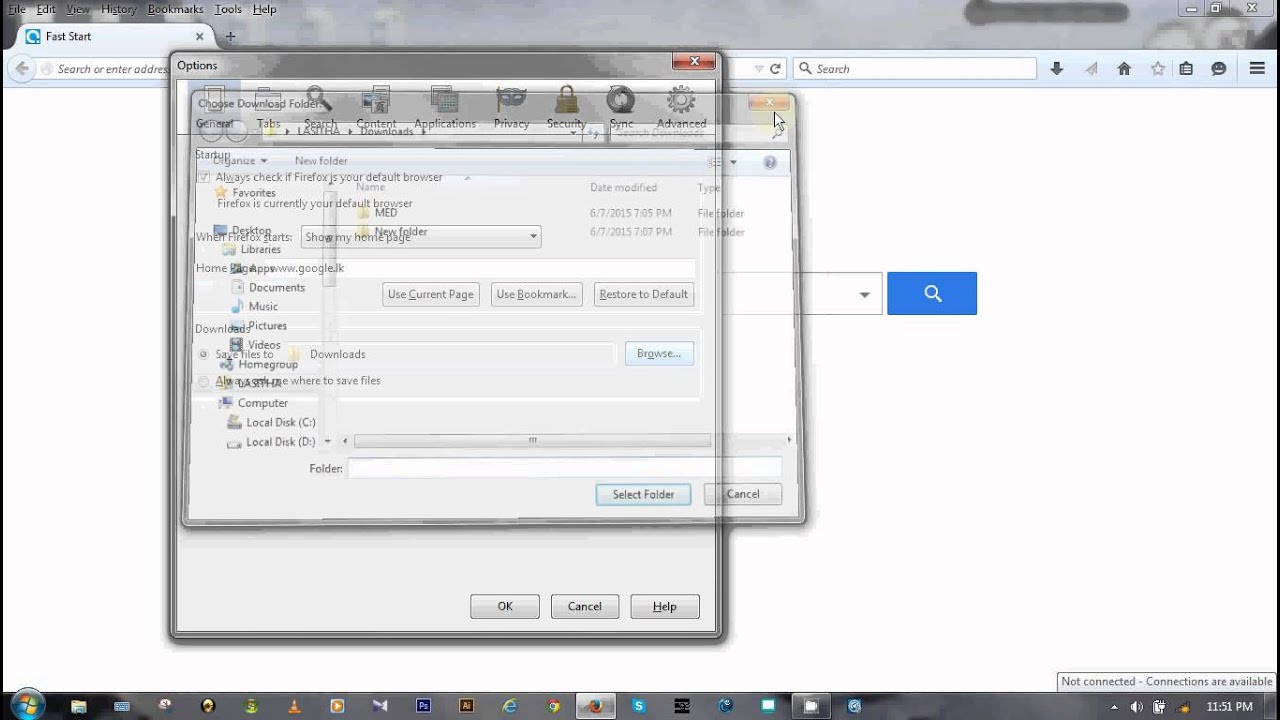
Task: Open the dropdown beside the page search box
Action: 864,295
